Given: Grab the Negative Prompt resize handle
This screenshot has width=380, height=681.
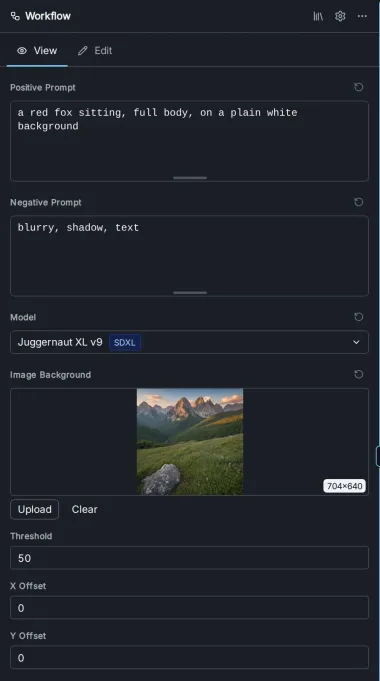Looking at the screenshot, I should point(190,293).
